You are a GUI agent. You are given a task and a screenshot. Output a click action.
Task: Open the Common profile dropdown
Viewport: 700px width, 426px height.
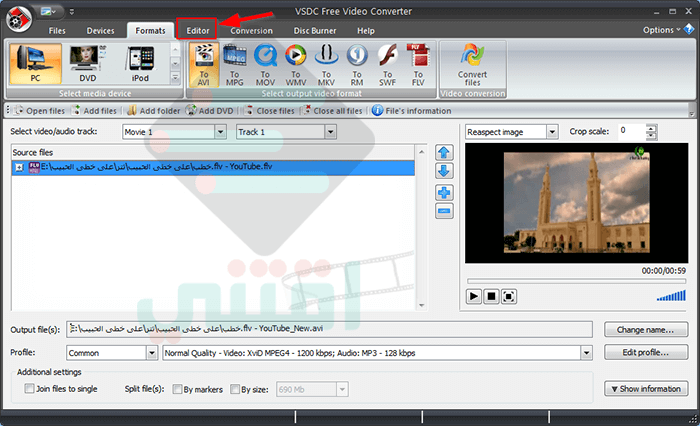152,353
